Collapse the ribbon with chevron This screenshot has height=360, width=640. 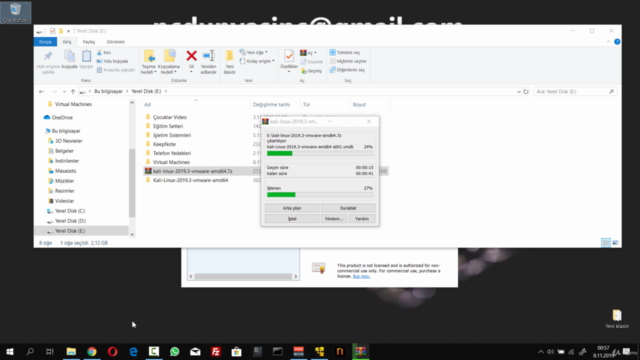click(609, 42)
